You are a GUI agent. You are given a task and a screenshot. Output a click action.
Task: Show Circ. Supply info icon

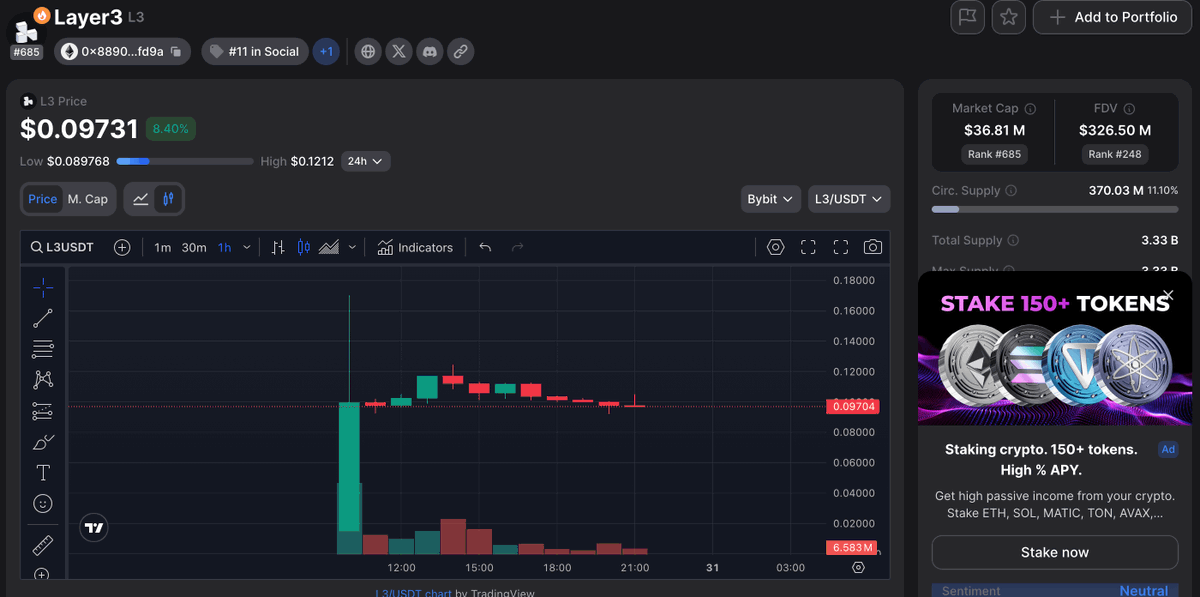[x=1011, y=190]
